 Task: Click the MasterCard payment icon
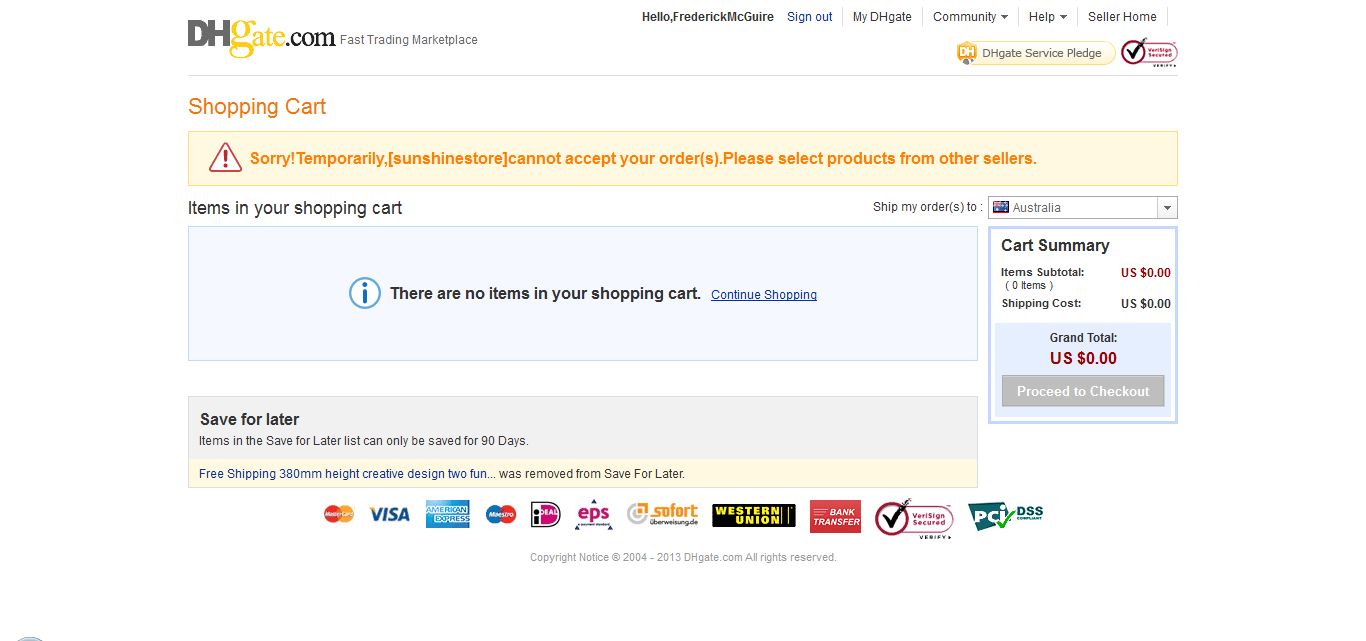pos(339,514)
